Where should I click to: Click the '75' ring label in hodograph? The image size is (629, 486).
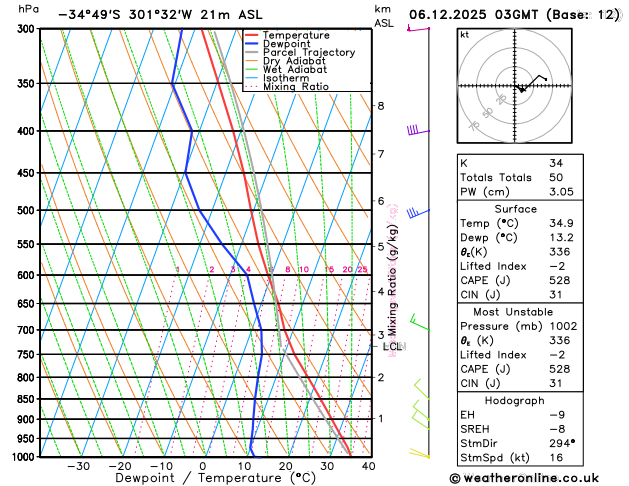click(x=474, y=126)
